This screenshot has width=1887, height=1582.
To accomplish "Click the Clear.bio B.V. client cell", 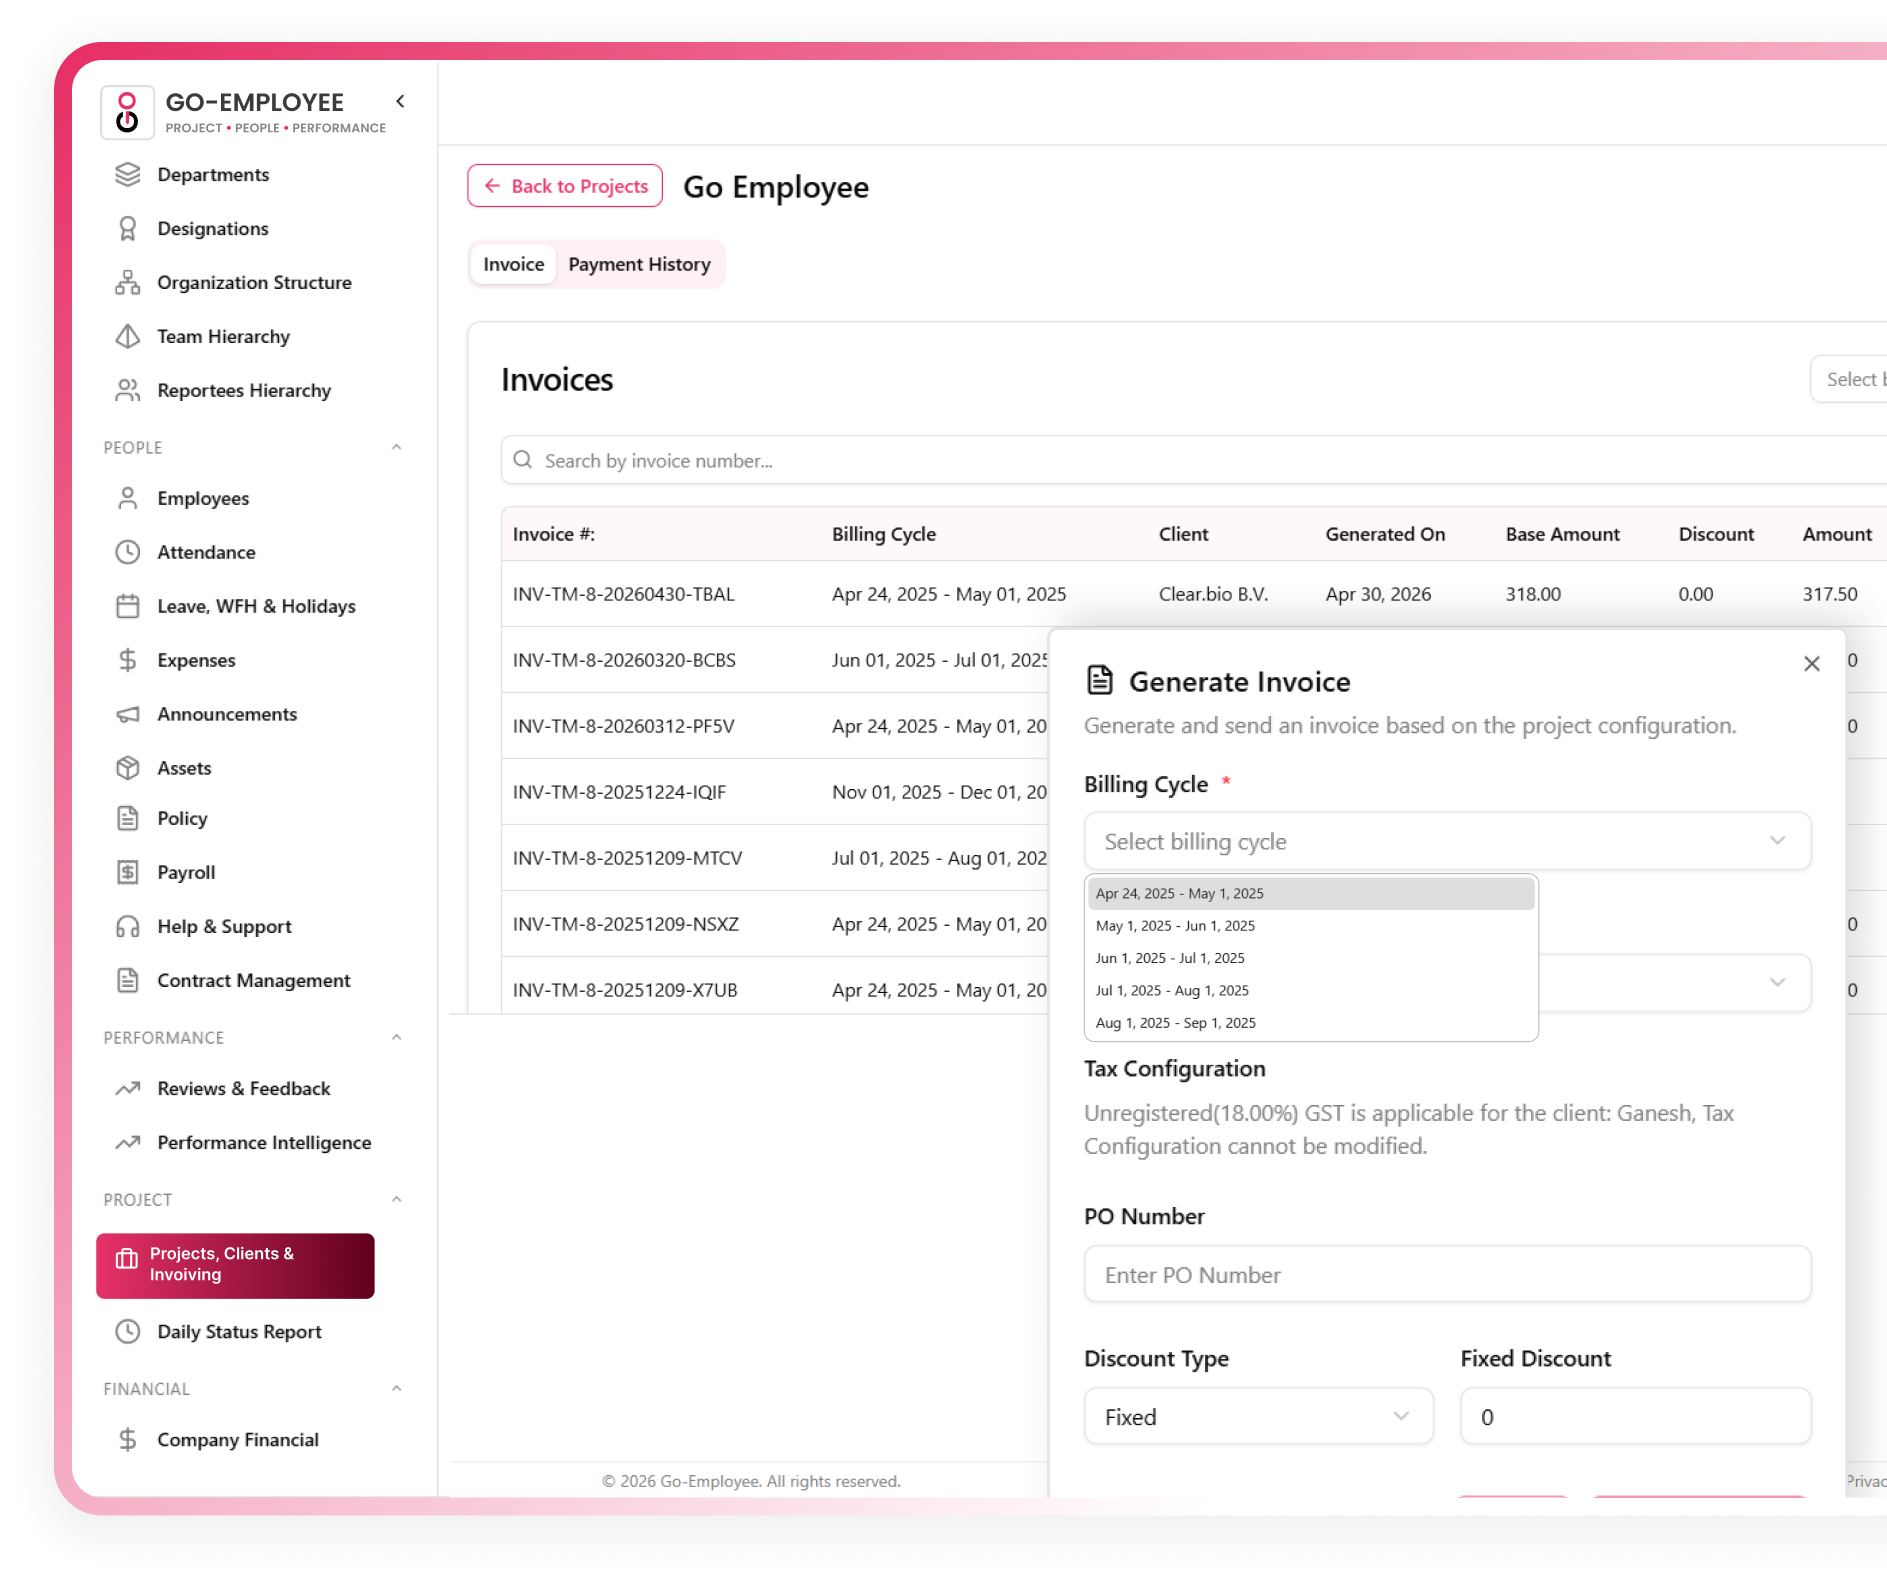I will tap(1213, 594).
